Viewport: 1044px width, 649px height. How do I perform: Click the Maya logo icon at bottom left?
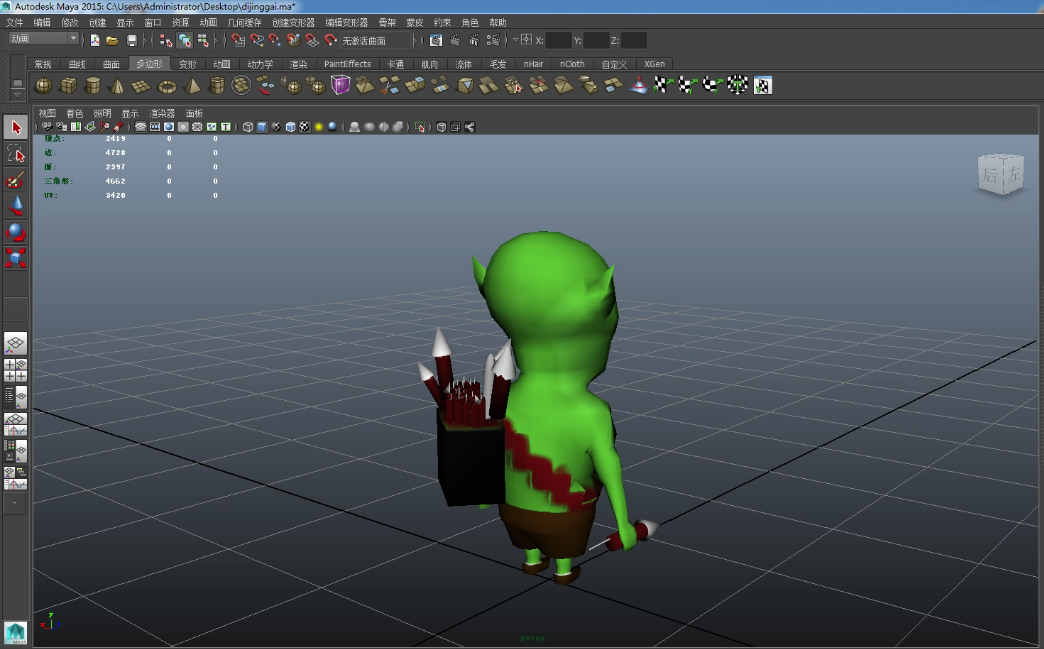(x=15, y=632)
